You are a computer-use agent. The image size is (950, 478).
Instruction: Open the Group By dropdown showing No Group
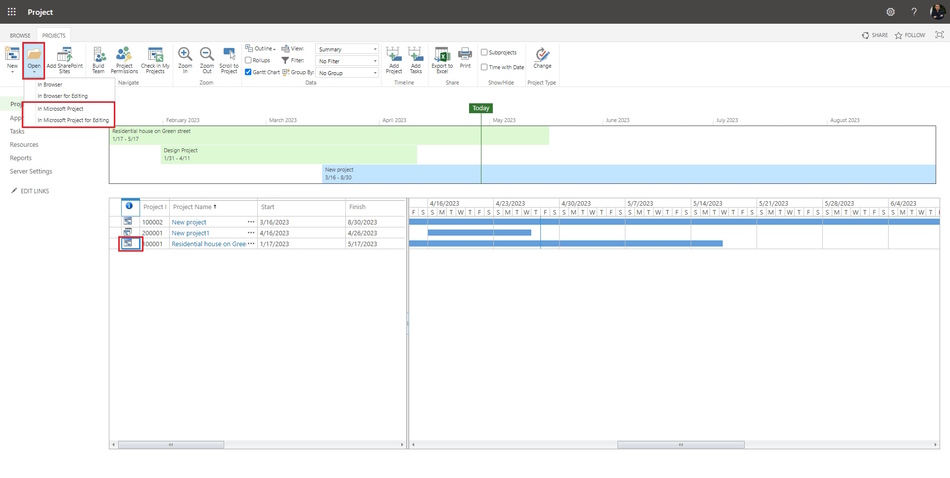(347, 73)
